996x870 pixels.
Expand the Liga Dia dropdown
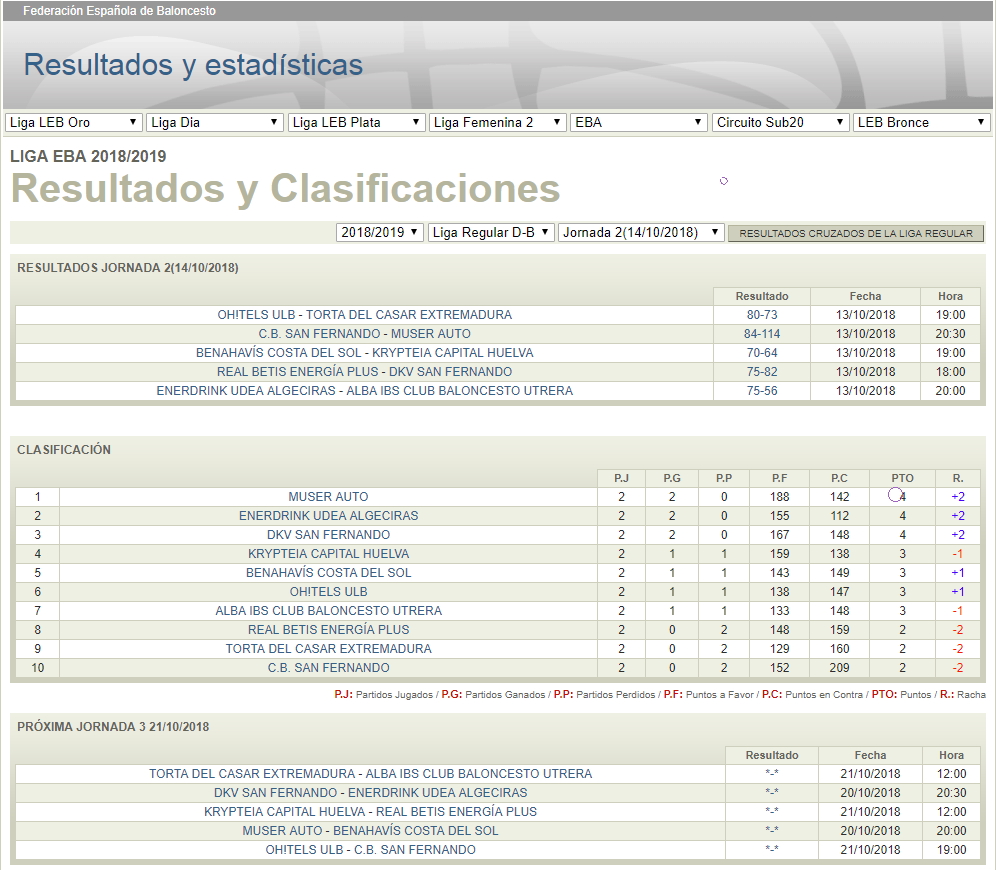[x=215, y=122]
